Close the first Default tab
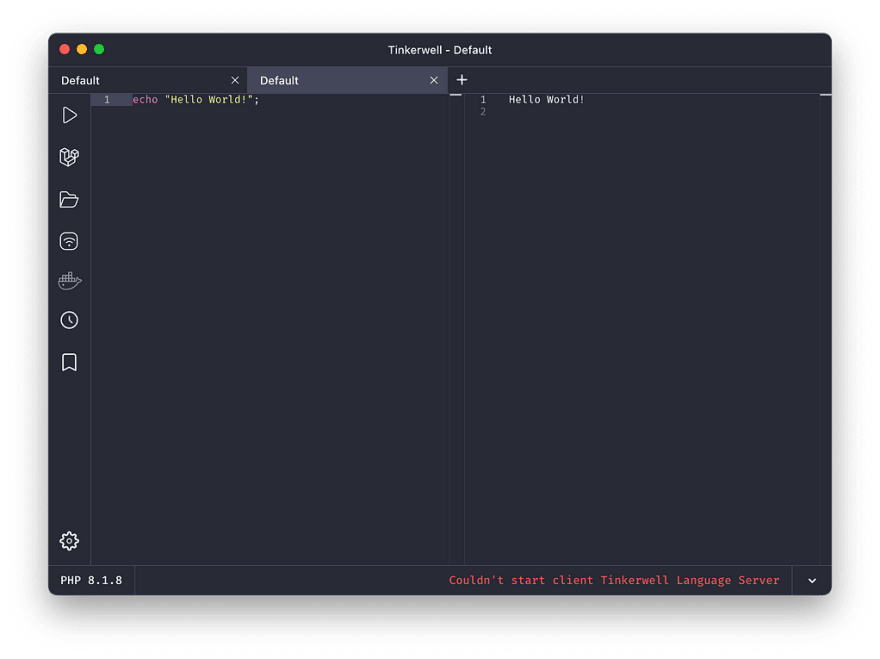Screen dimensions: 880x659 pyautogui.click(x=235, y=80)
